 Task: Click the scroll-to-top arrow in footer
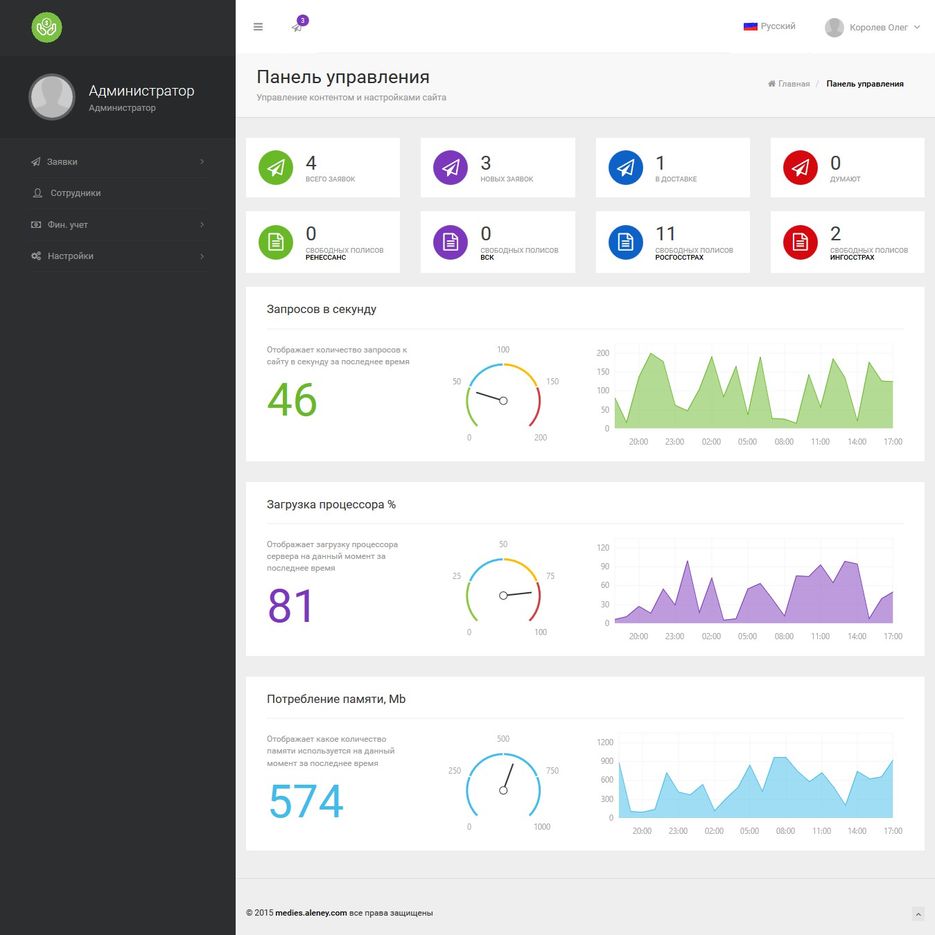point(918,914)
